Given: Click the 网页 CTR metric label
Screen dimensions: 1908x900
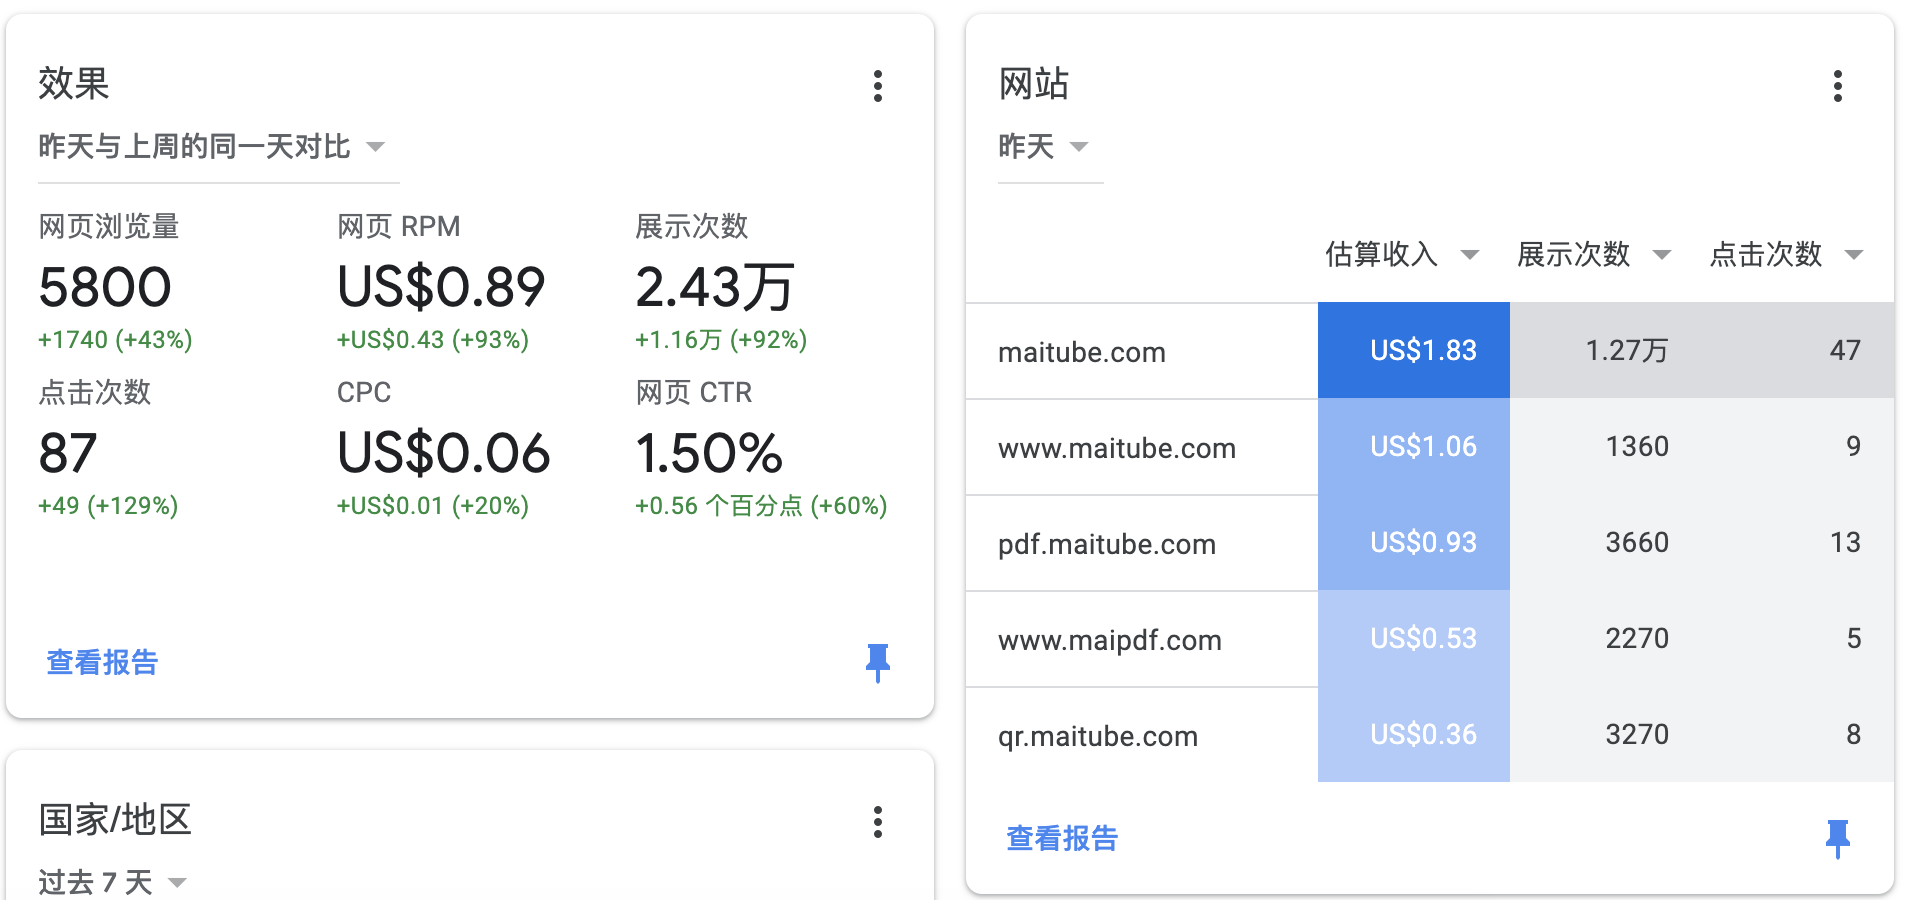Looking at the screenshot, I should [x=693, y=393].
